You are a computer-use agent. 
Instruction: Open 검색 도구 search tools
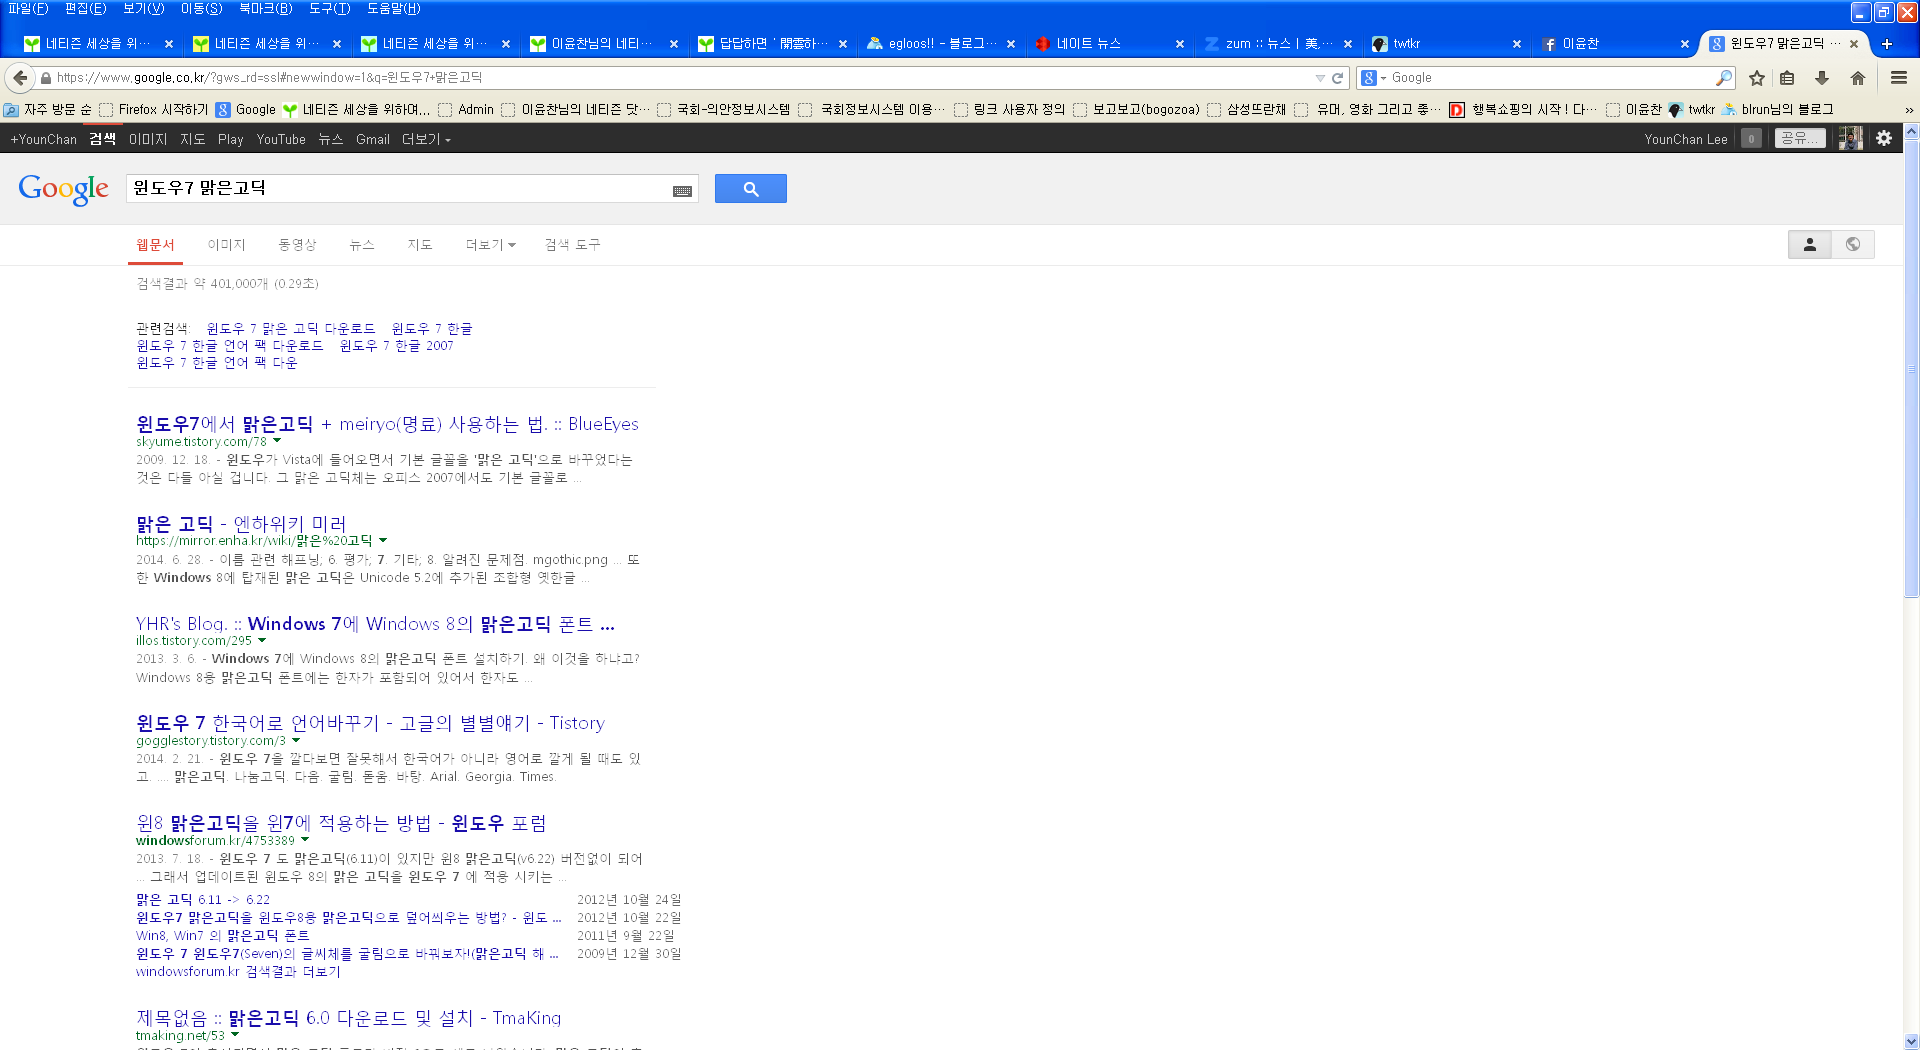click(x=572, y=245)
